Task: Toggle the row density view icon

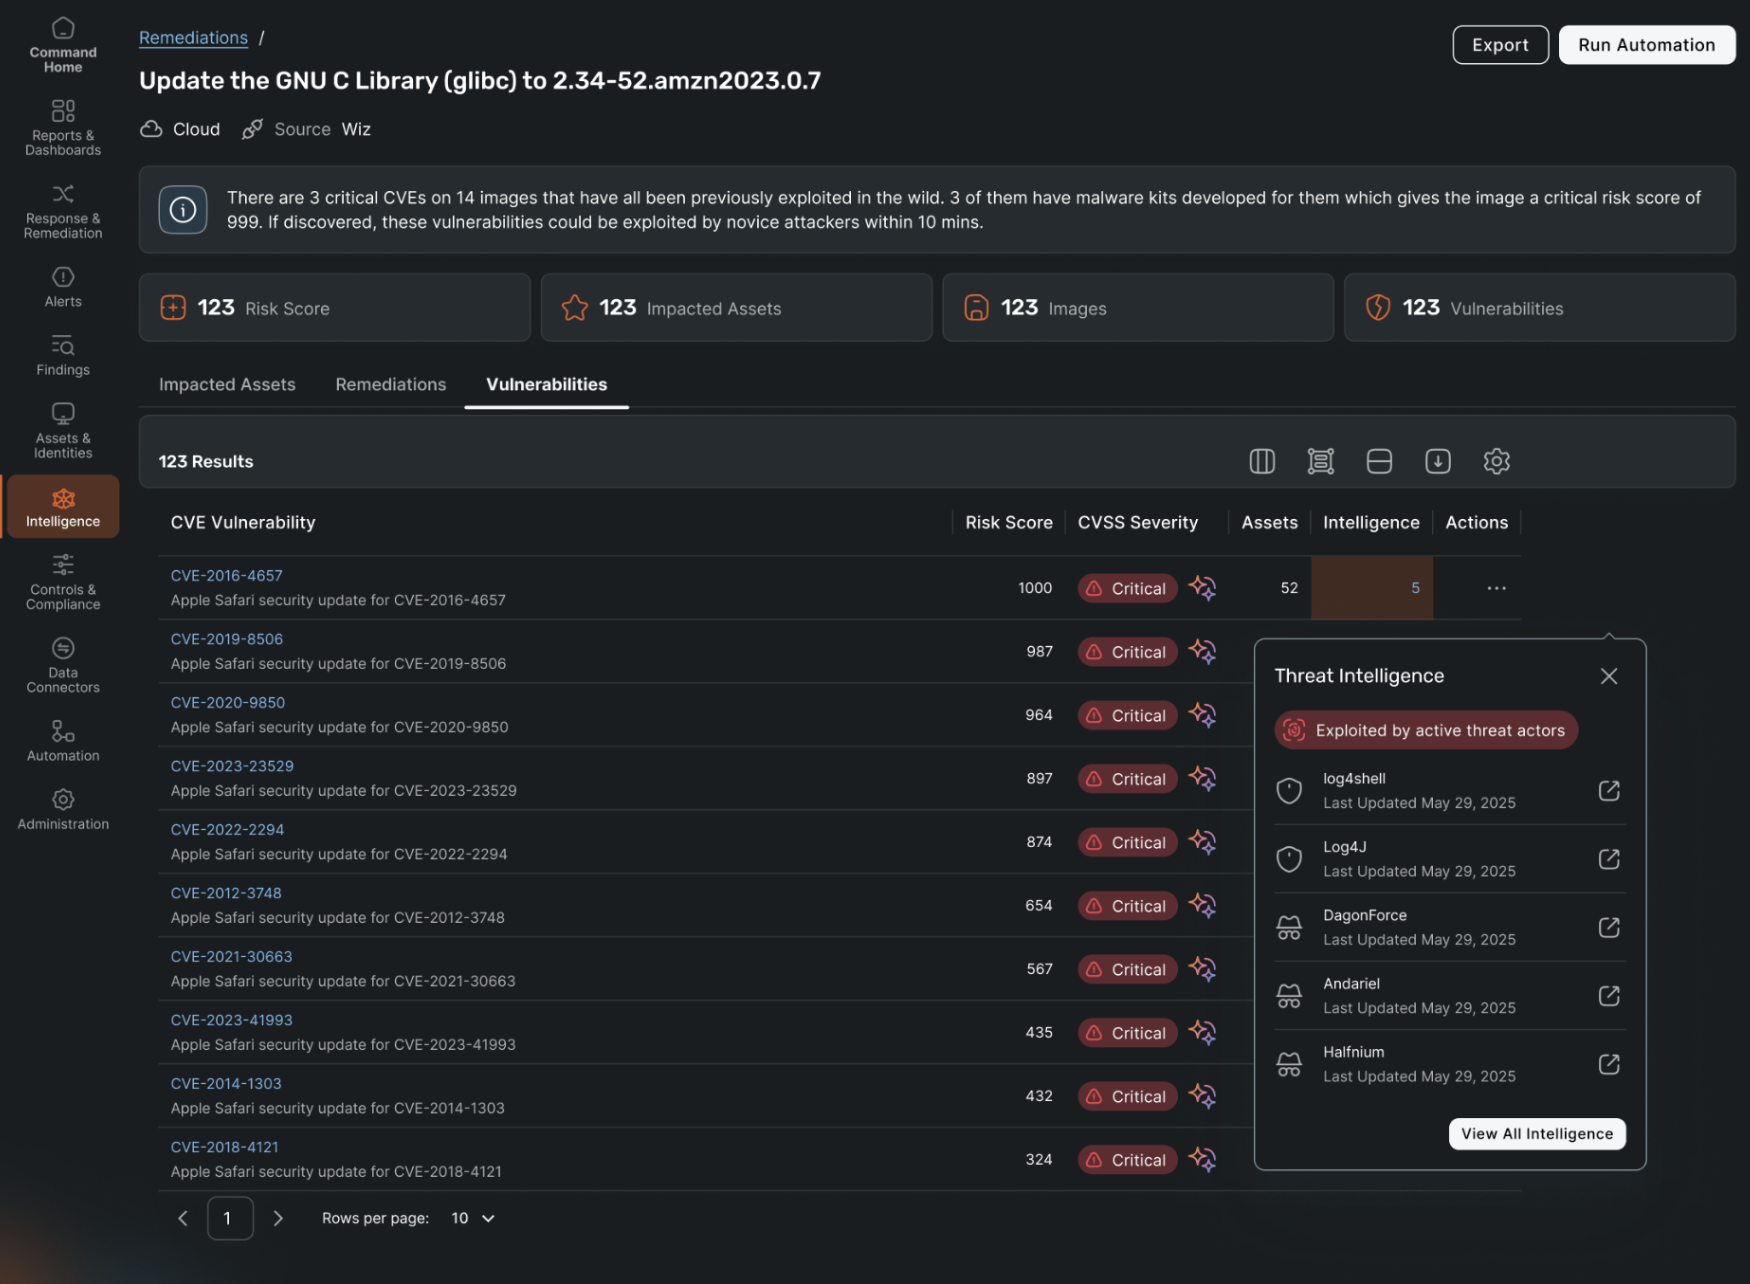Action: [1379, 461]
